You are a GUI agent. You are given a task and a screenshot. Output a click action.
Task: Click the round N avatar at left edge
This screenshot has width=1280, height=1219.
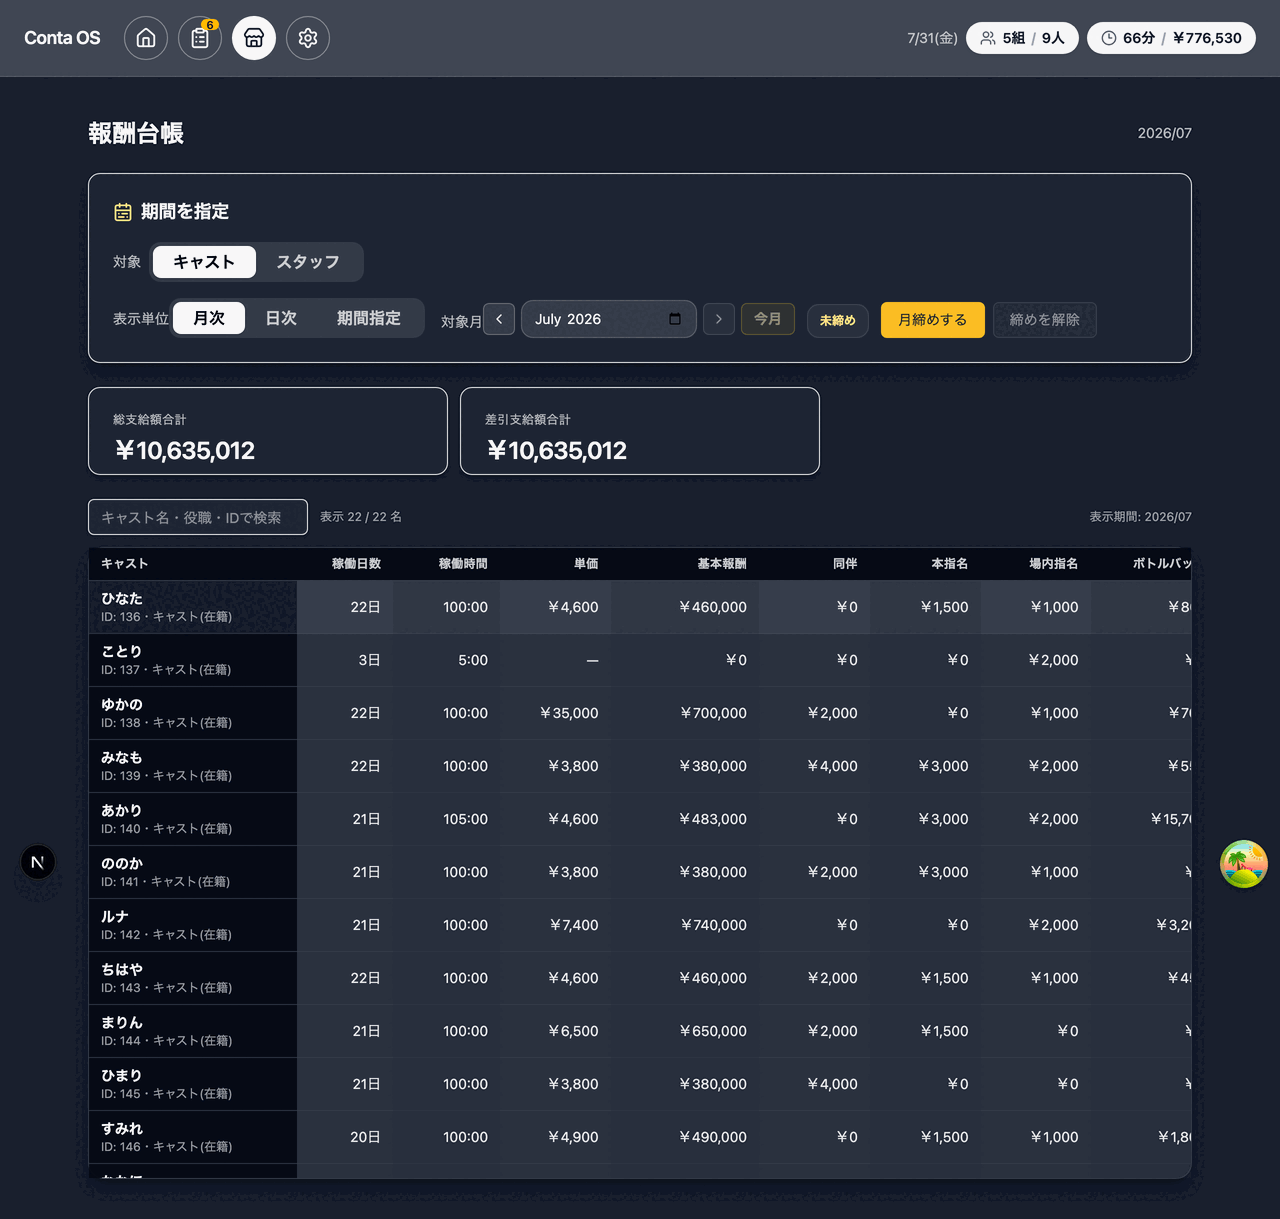click(38, 862)
